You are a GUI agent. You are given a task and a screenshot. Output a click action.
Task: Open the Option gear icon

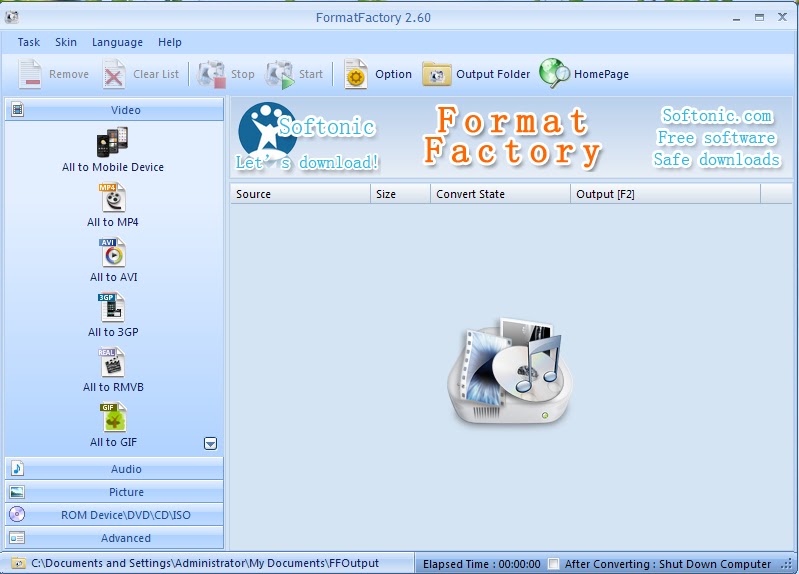pos(355,74)
